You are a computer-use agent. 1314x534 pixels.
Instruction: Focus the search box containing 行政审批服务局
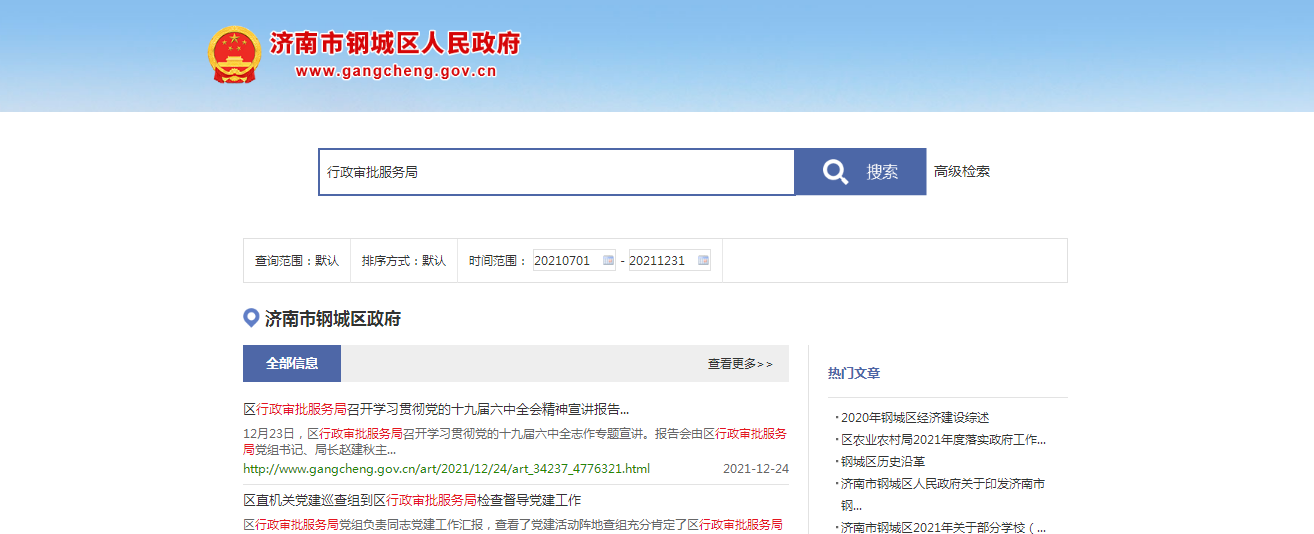556,172
